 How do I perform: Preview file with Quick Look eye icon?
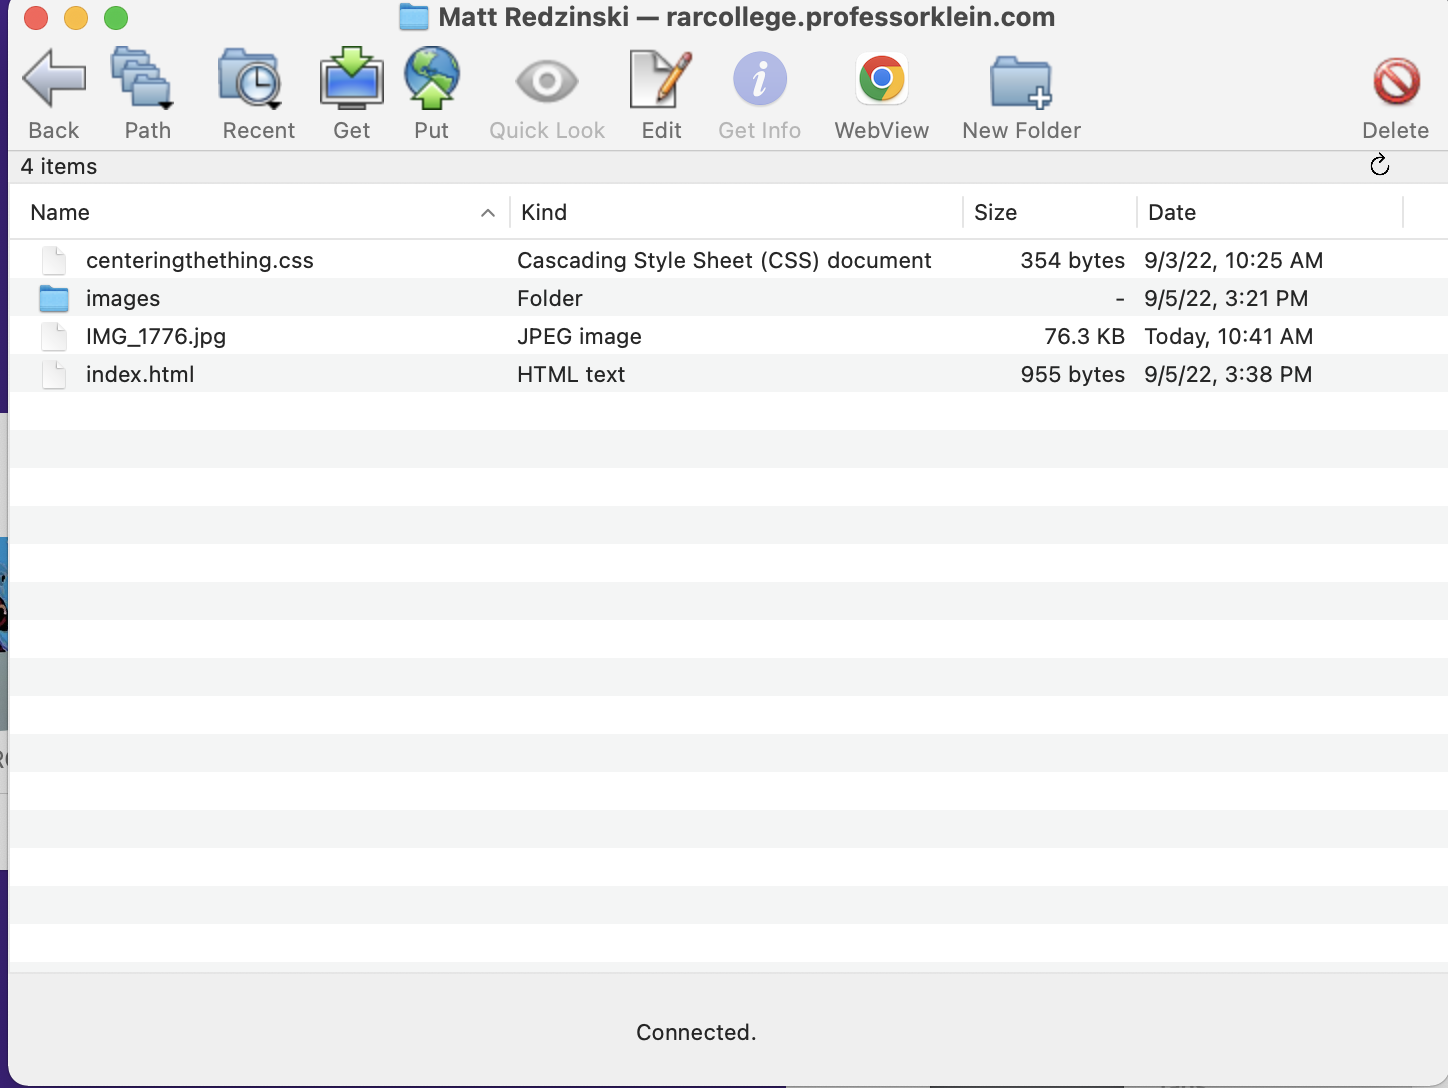click(547, 81)
